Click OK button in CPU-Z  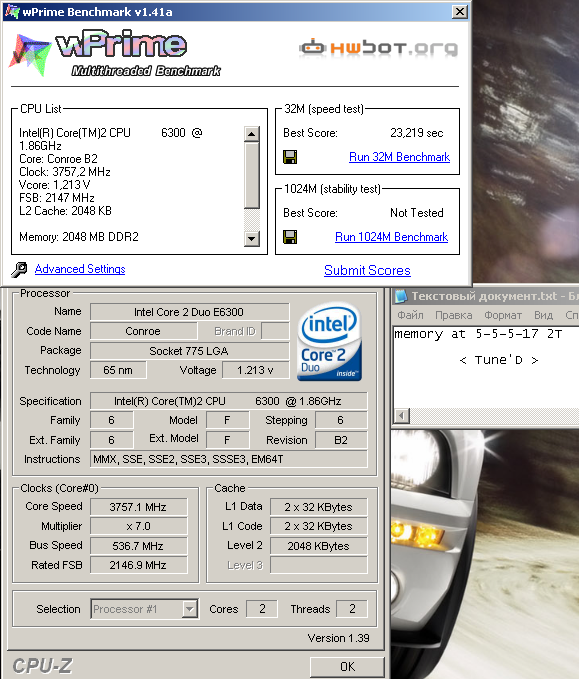tap(347, 666)
